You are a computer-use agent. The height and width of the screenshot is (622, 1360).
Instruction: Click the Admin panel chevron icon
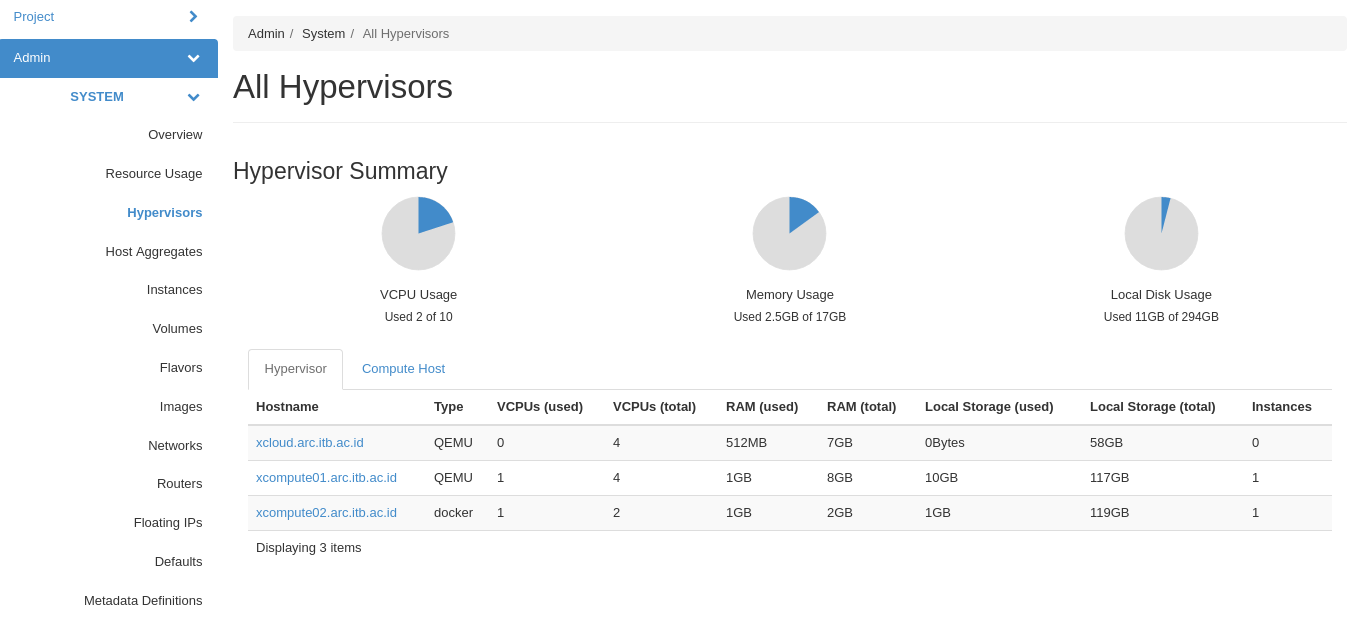193,58
